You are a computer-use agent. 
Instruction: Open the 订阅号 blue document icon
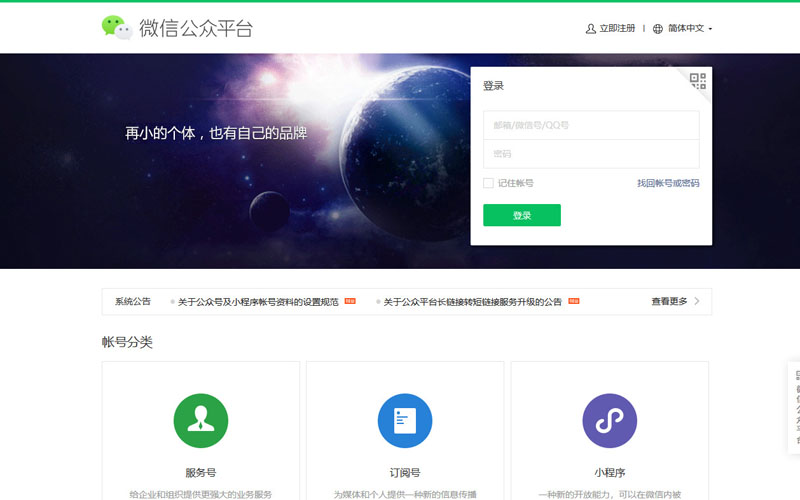(x=405, y=420)
